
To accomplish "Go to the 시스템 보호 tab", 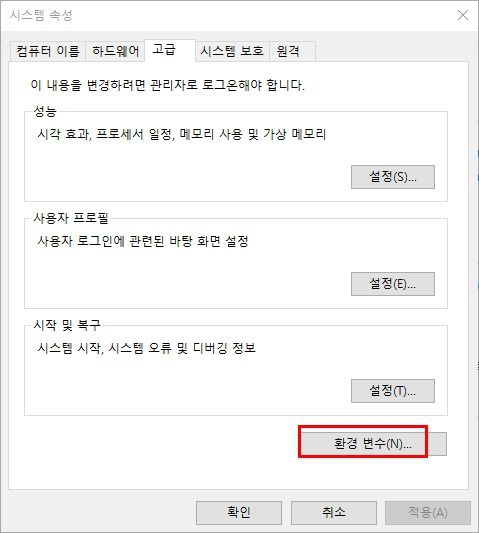I will 232,51.
